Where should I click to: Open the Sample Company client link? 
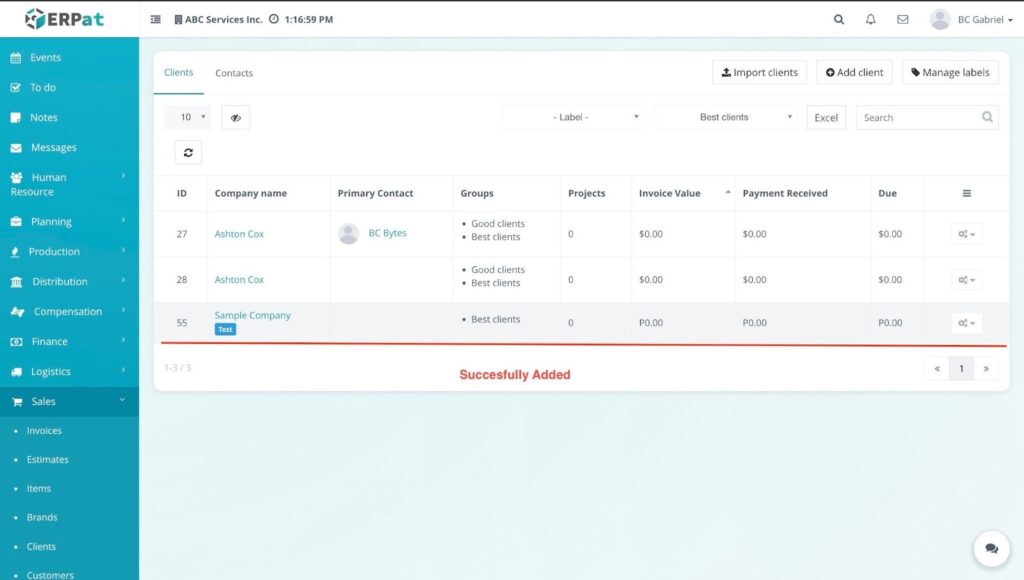pos(252,315)
